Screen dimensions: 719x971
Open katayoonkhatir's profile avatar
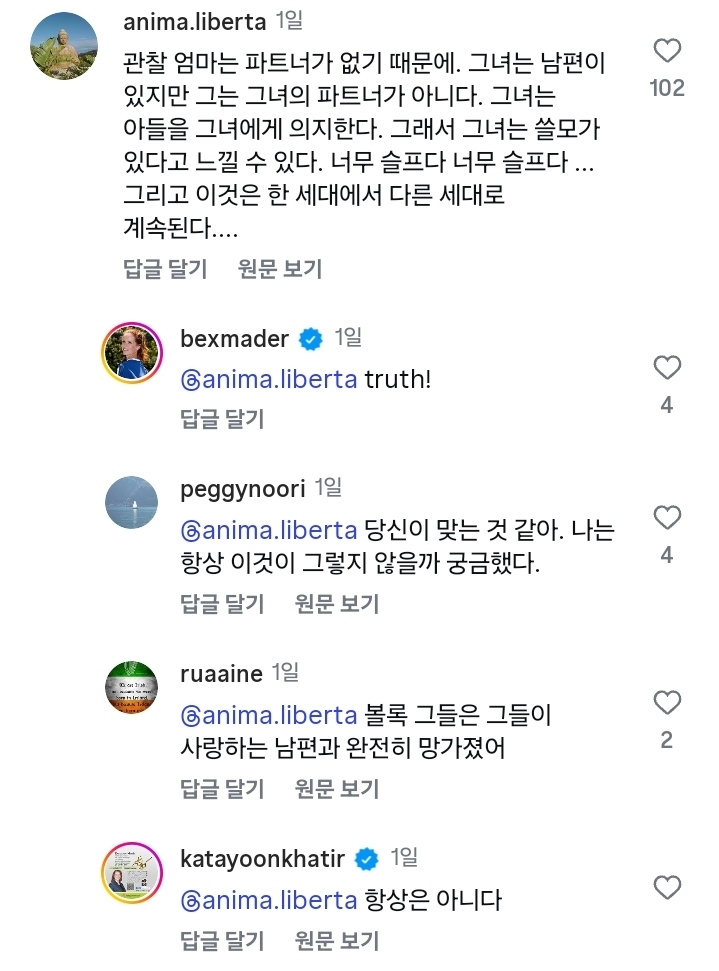[133, 873]
